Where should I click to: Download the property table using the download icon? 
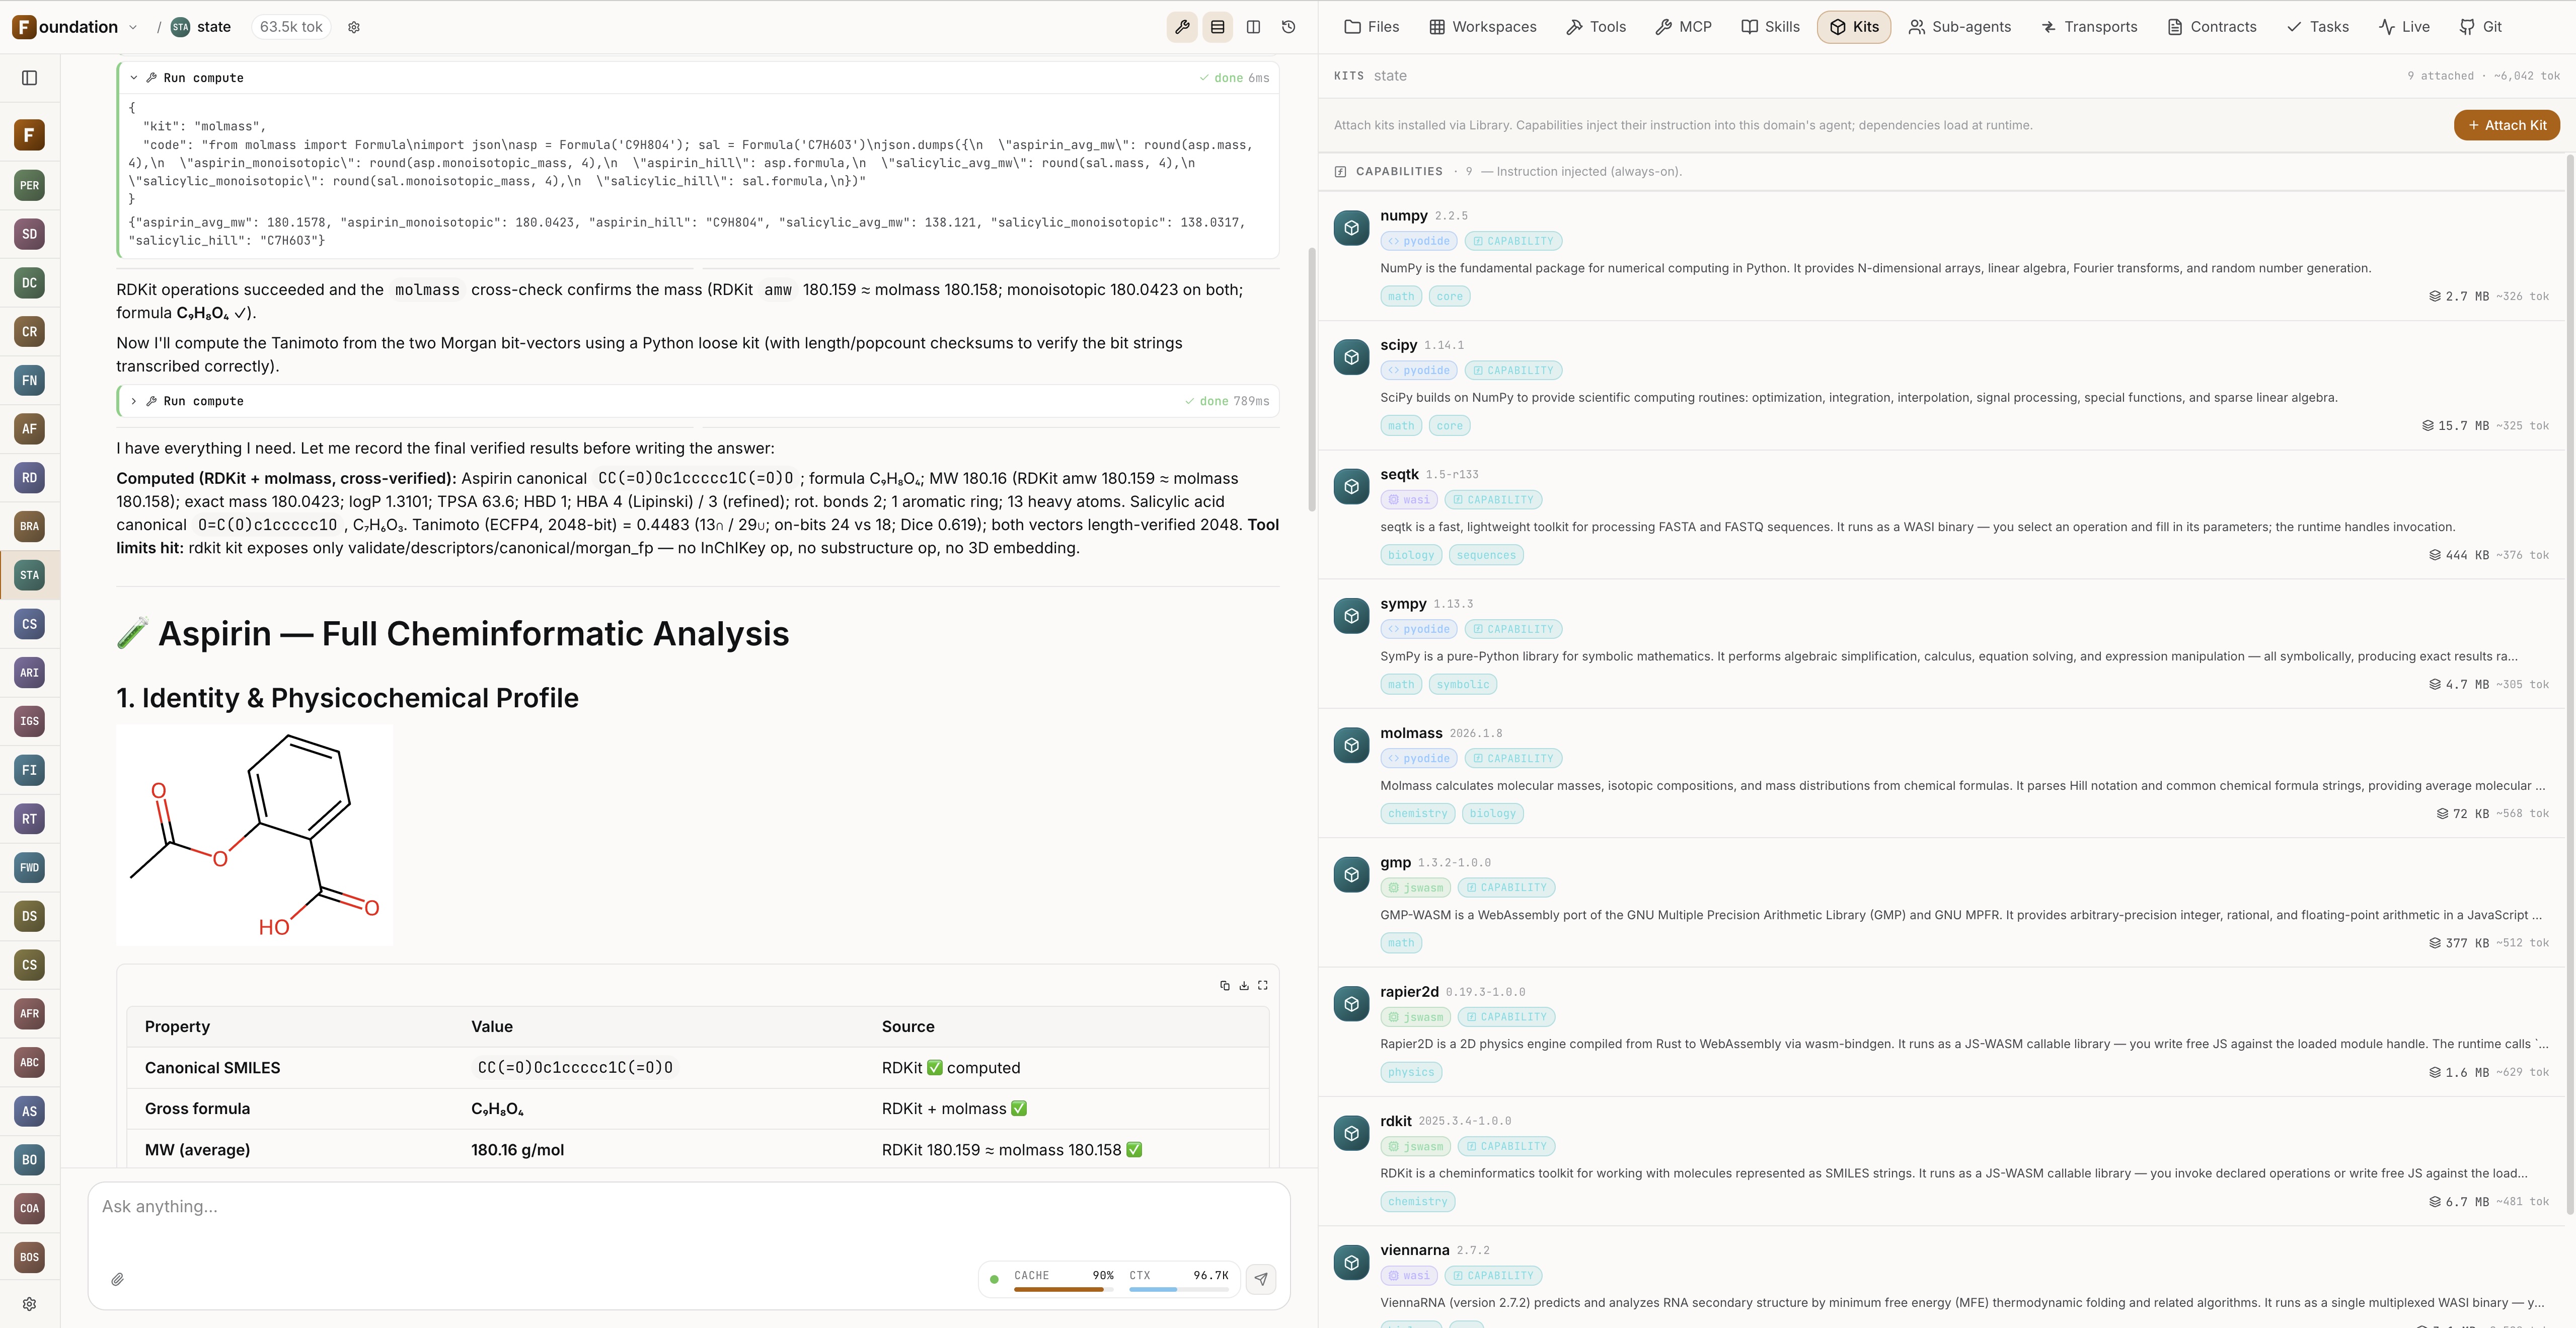[1244, 986]
